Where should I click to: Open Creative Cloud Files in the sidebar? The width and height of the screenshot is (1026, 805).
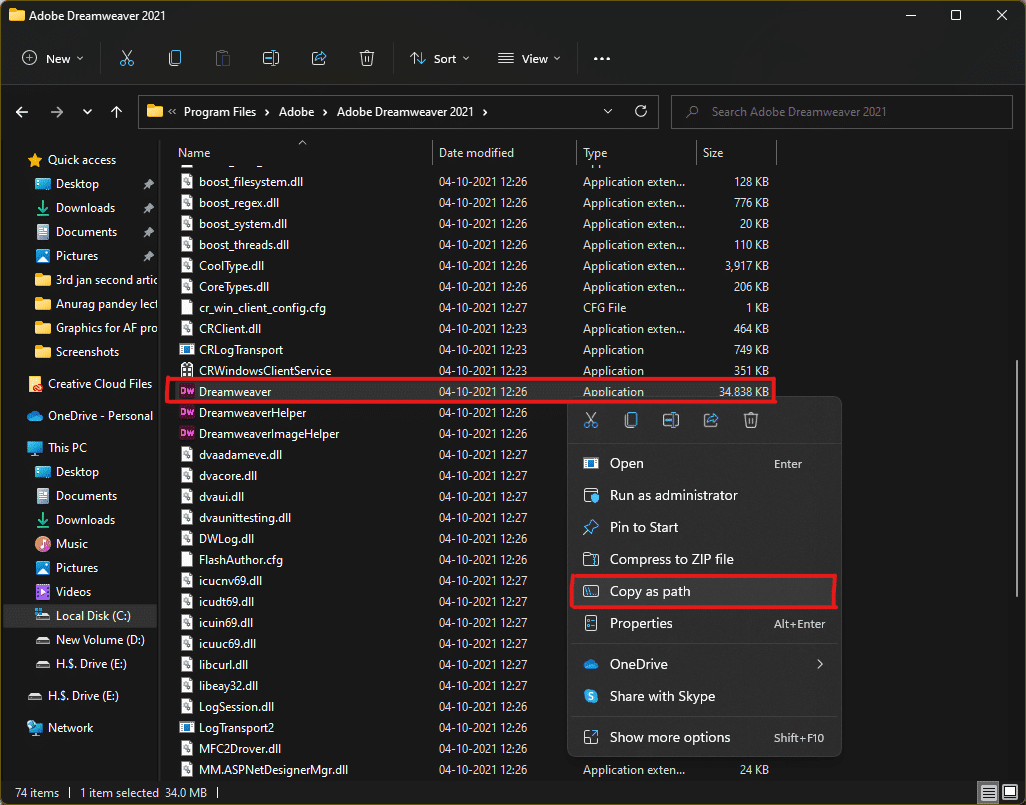99,383
